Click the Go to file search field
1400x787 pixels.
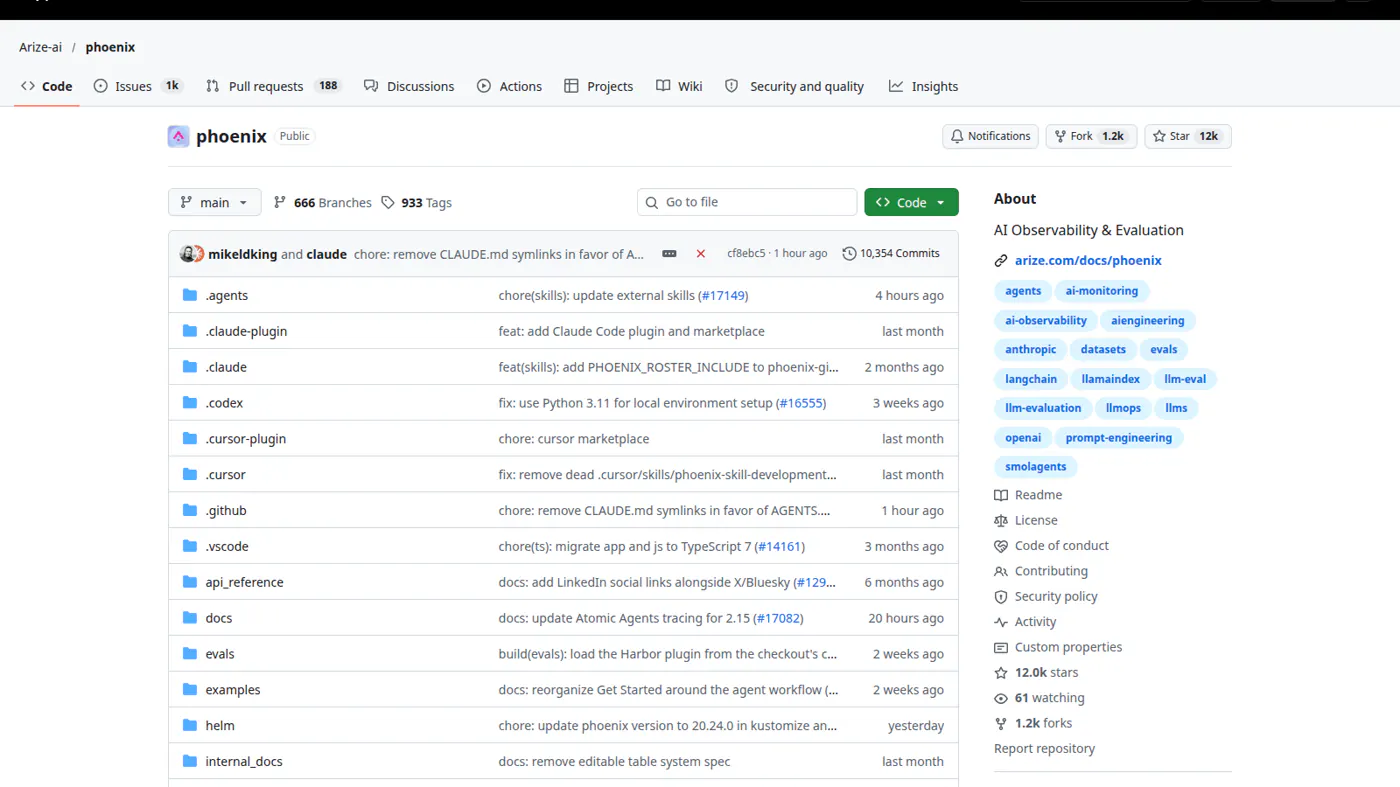pos(747,202)
